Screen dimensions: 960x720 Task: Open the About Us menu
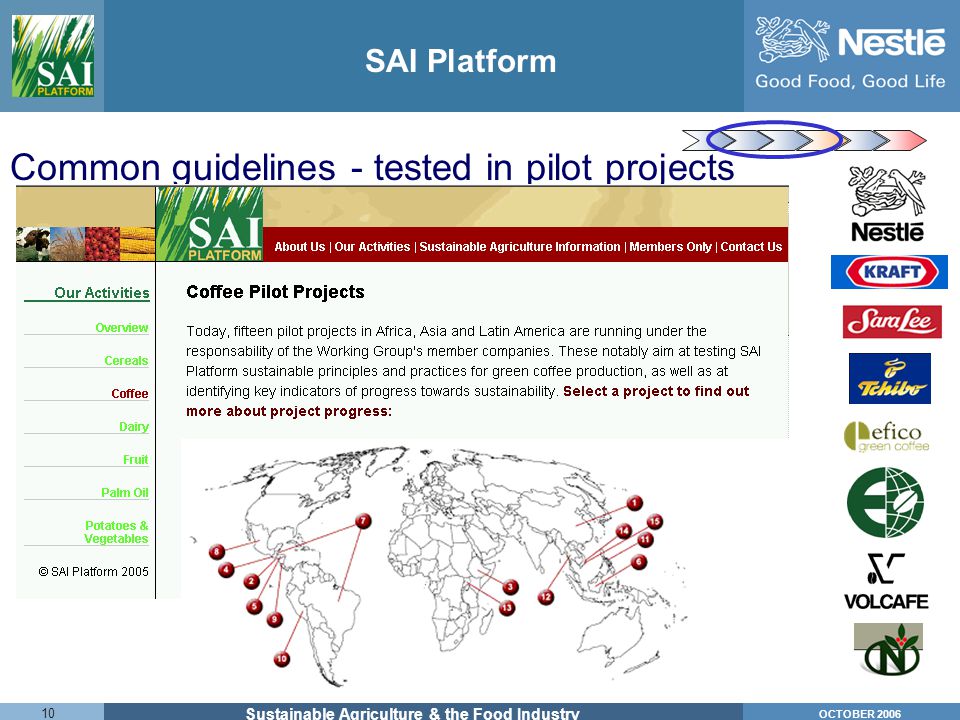coord(299,247)
